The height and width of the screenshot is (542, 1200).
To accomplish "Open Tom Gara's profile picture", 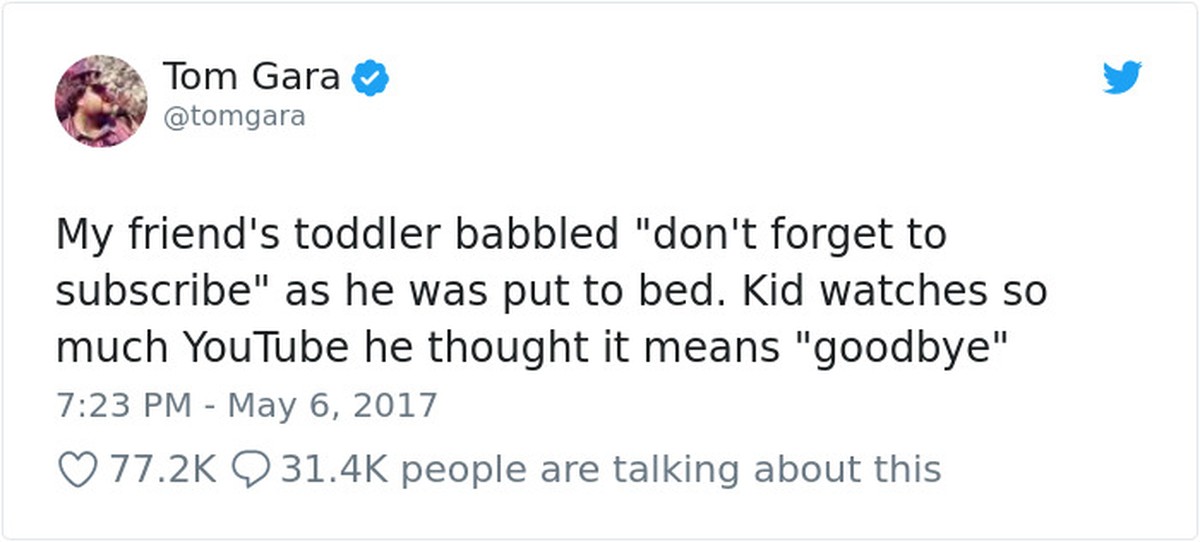I will (101, 101).
